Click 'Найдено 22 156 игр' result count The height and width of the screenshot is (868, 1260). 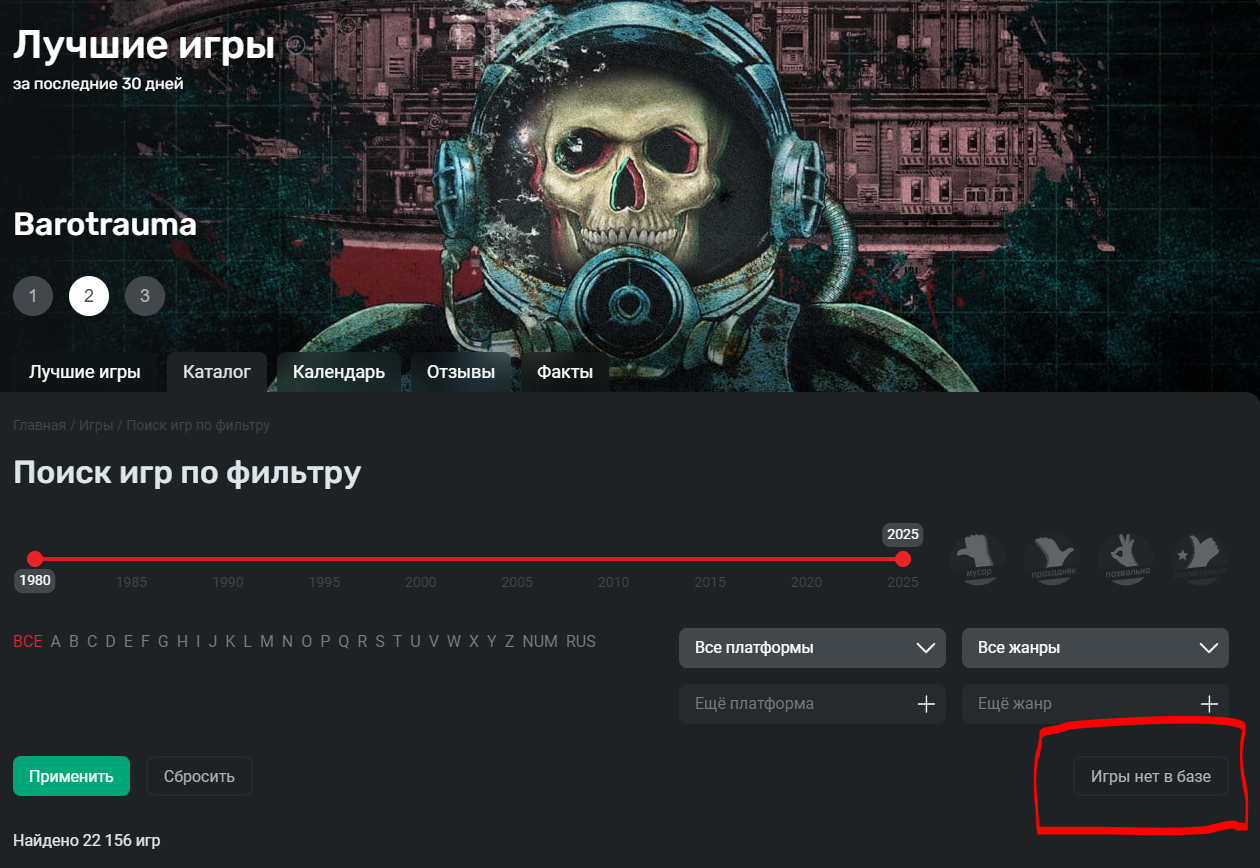pyautogui.click(x=86, y=840)
